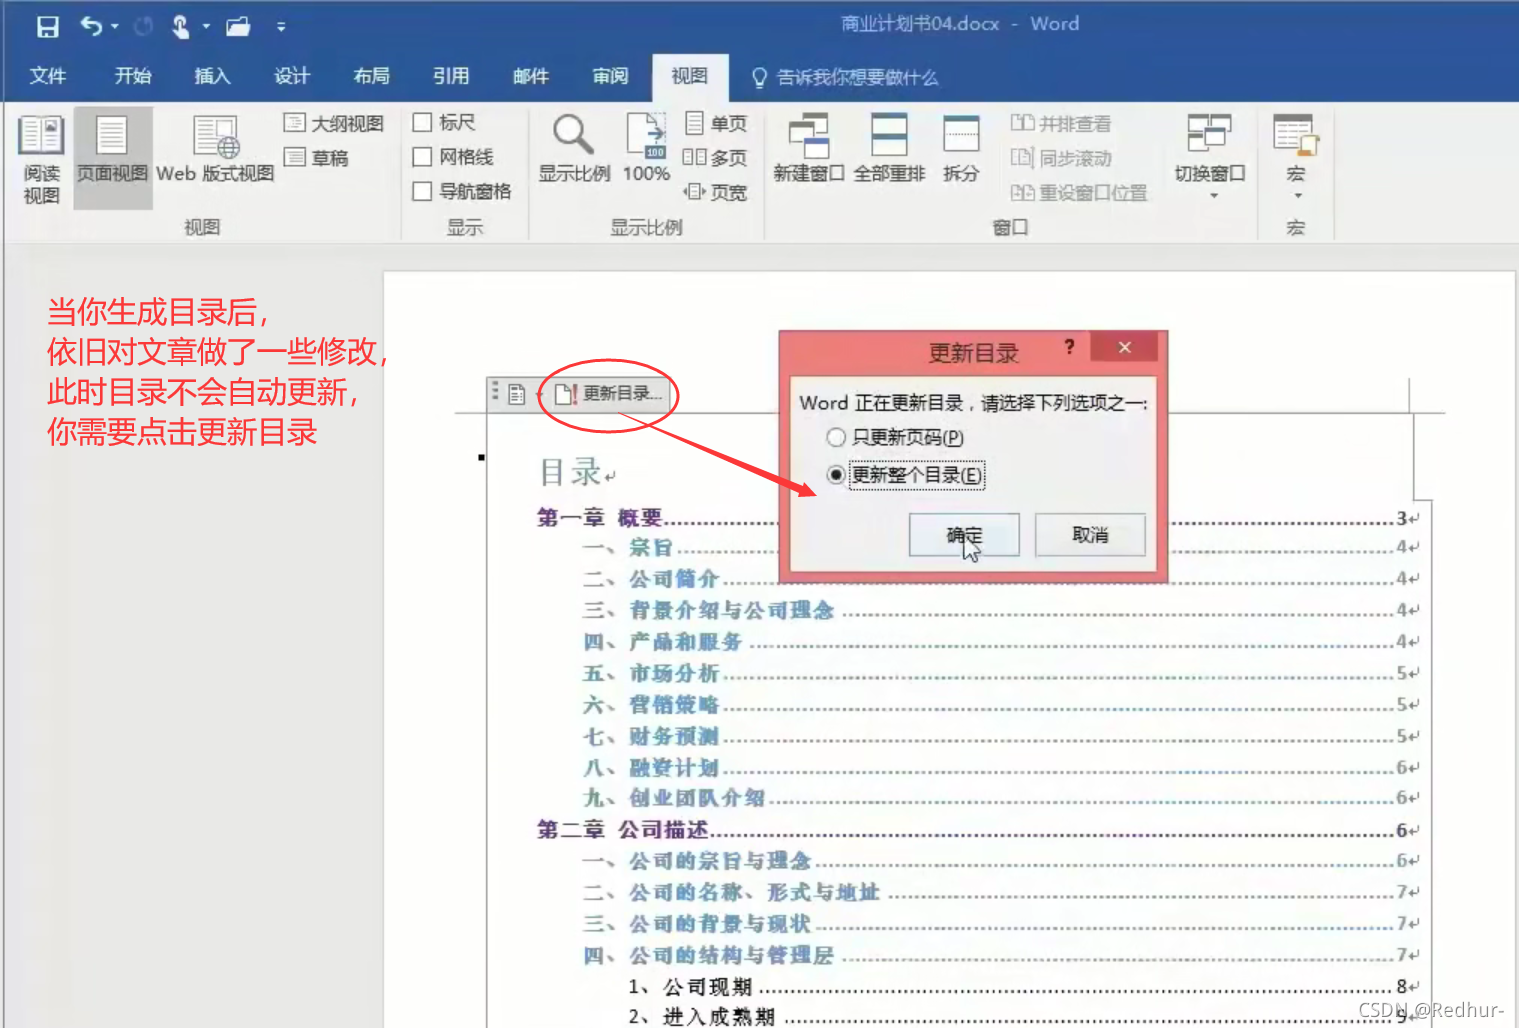Click 确定 in update dialog
1519x1028 pixels.
pyautogui.click(x=964, y=535)
